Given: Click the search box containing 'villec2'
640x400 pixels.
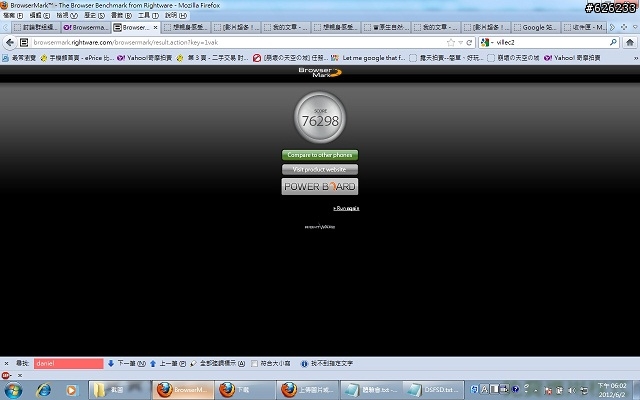Looking at the screenshot, I should [551, 42].
